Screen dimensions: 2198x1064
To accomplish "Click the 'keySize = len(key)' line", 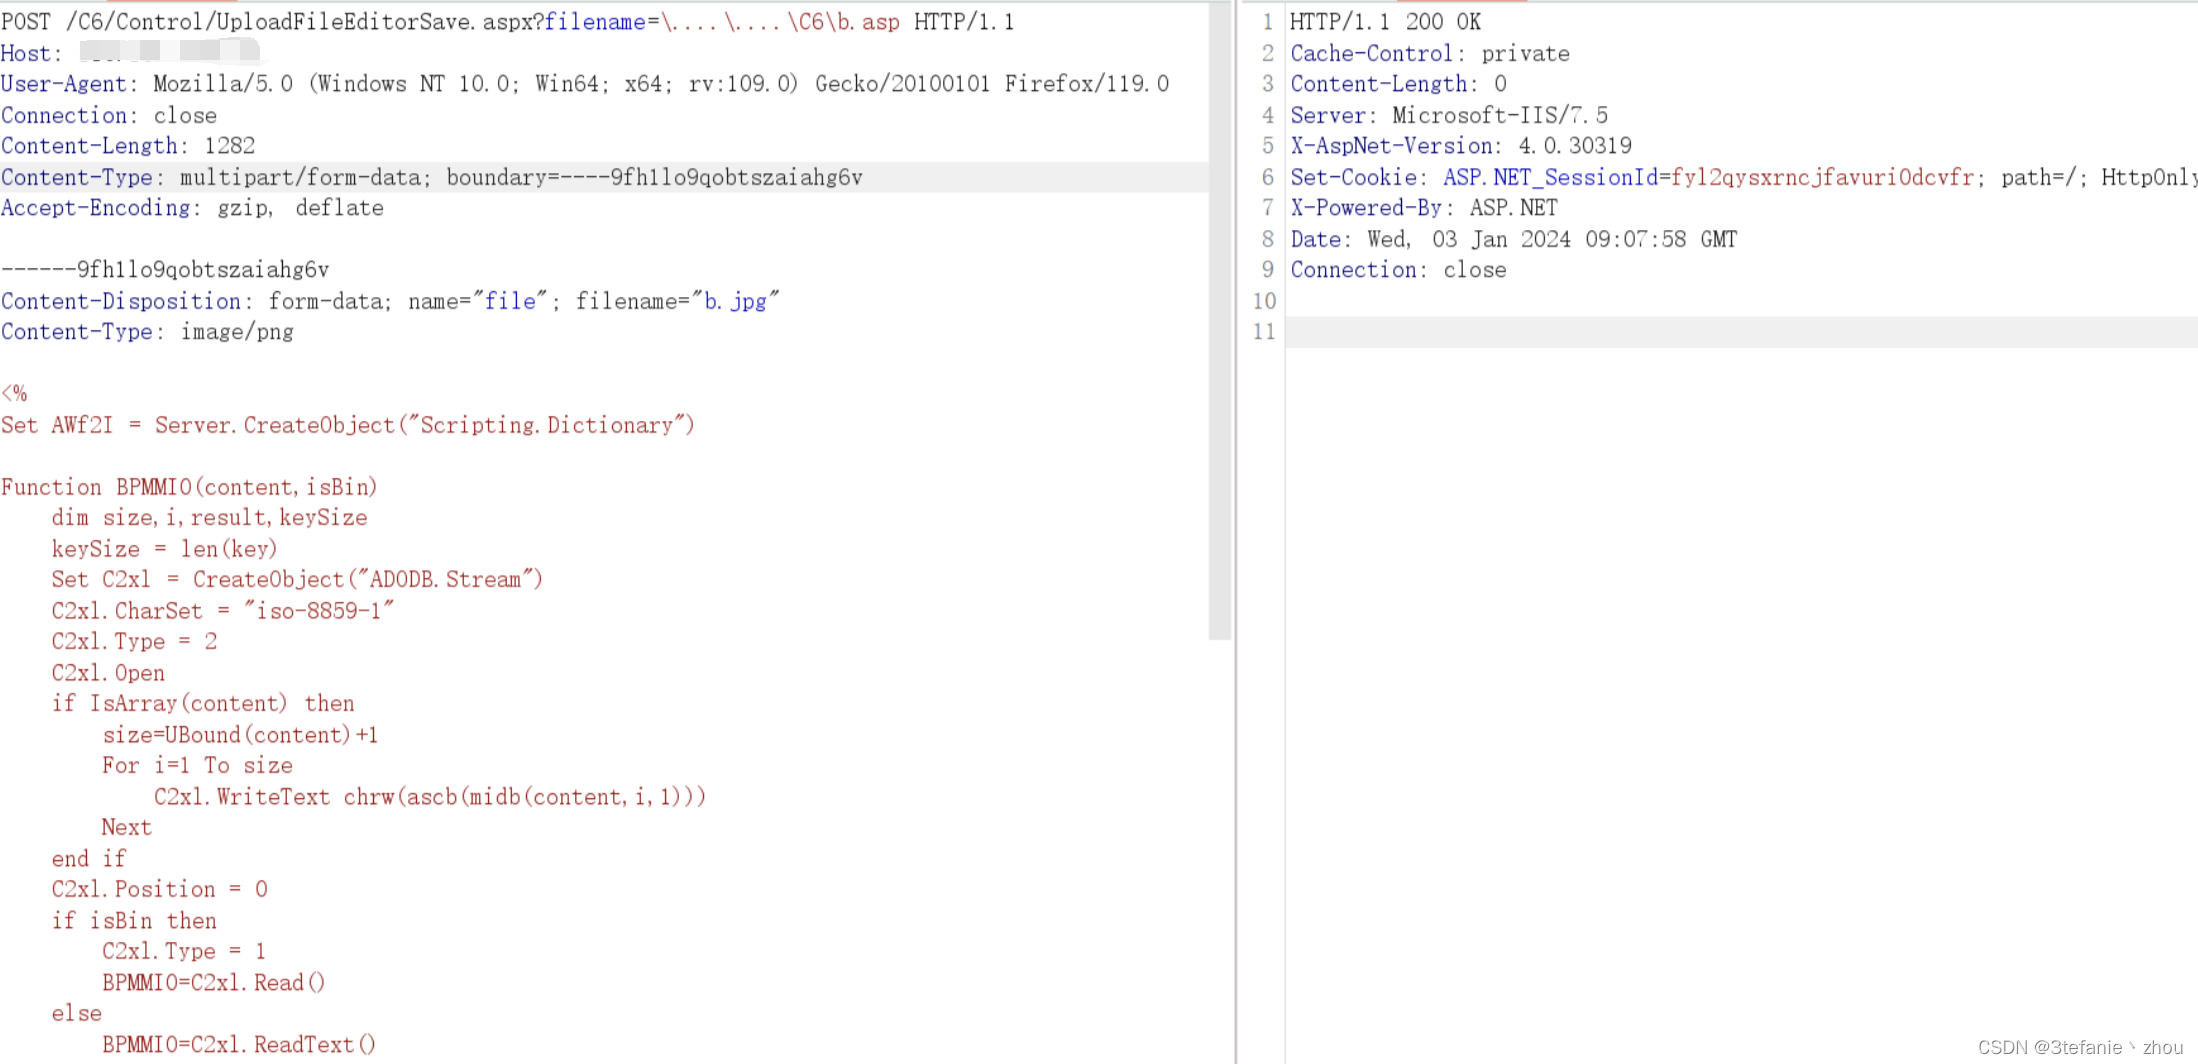I will [x=165, y=549].
